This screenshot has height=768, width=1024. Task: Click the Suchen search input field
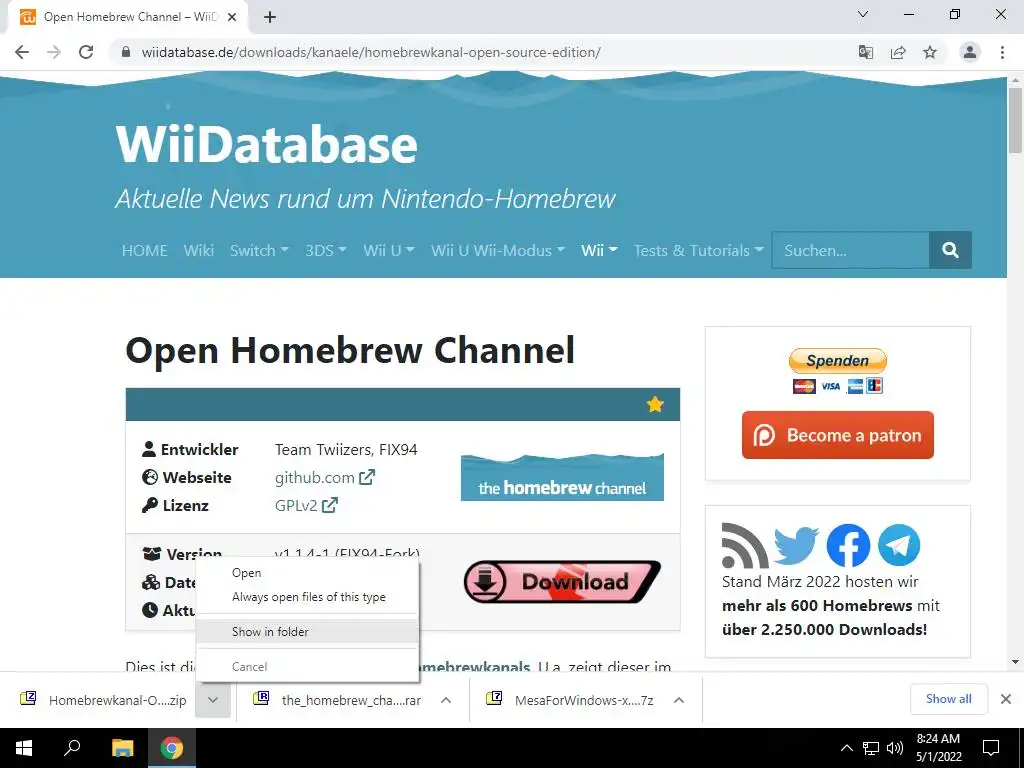(850, 250)
